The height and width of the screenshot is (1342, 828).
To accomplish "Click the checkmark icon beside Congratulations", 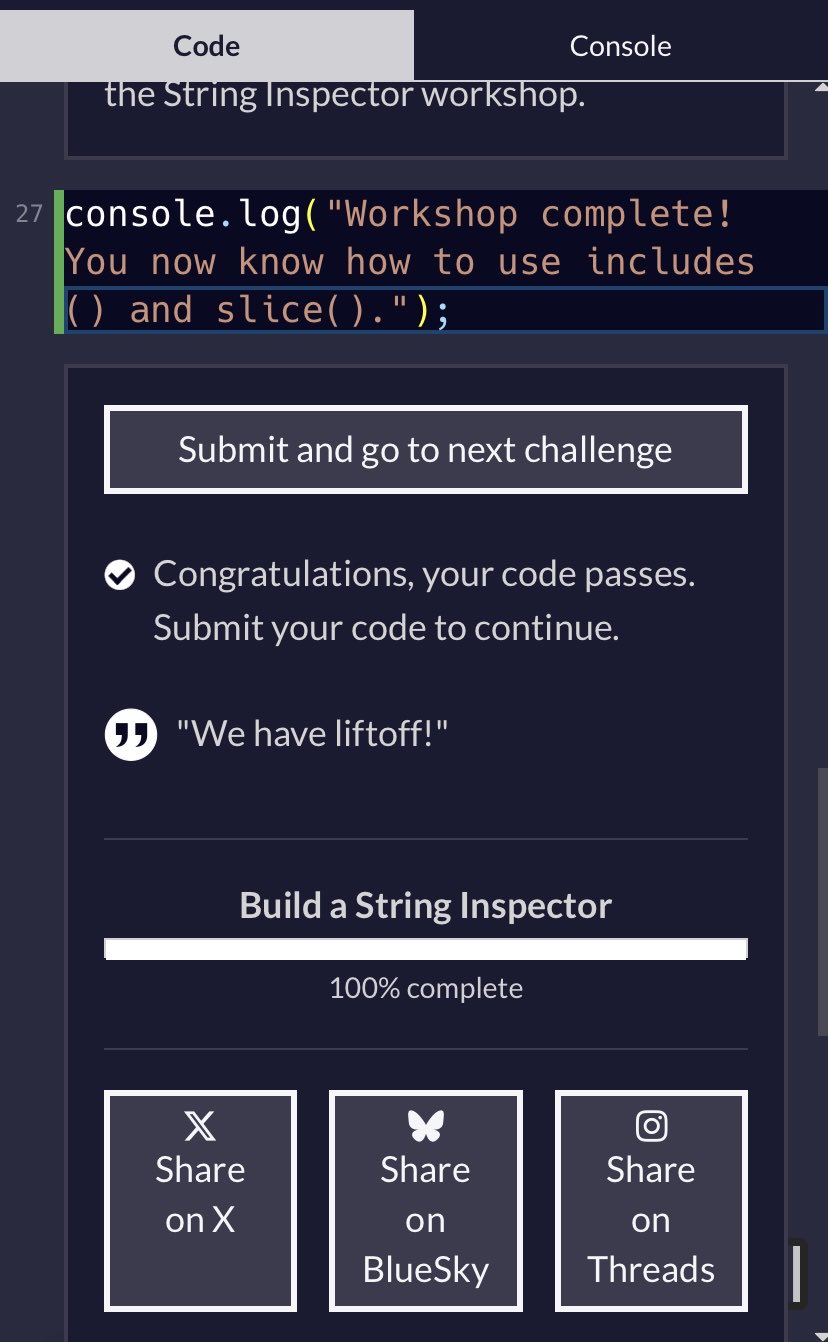I will click(120, 576).
